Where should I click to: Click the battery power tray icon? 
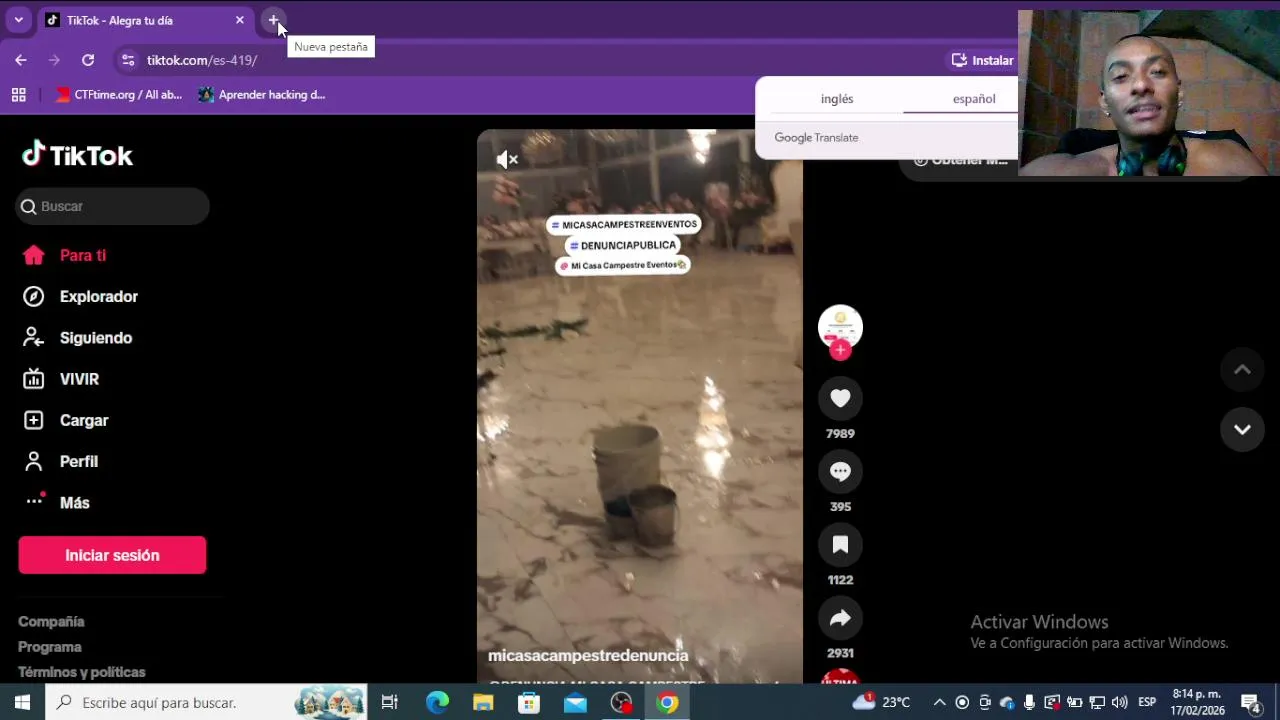[x=1075, y=702]
